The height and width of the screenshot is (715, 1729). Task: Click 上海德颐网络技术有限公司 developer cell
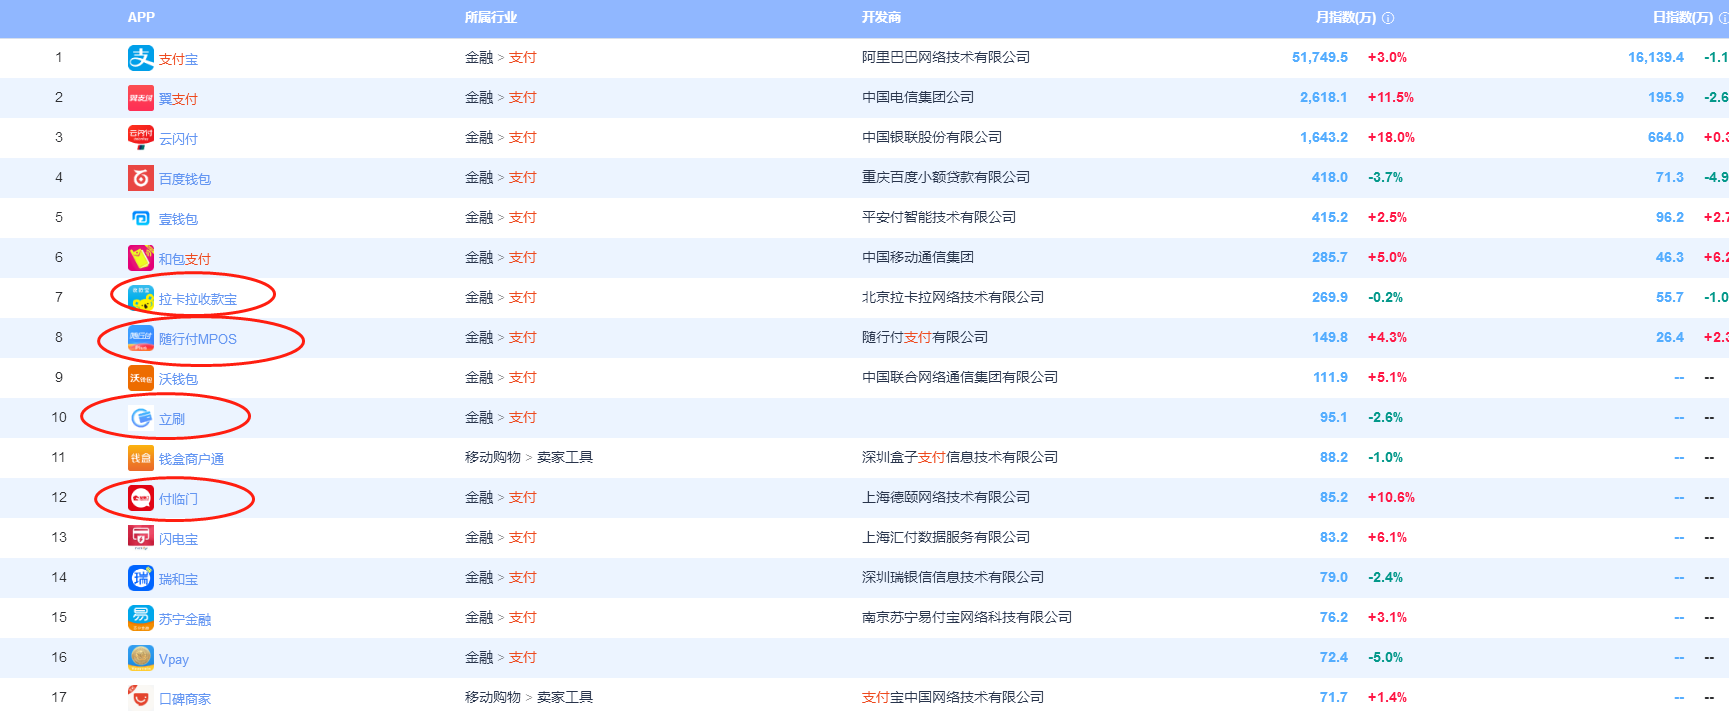click(946, 497)
